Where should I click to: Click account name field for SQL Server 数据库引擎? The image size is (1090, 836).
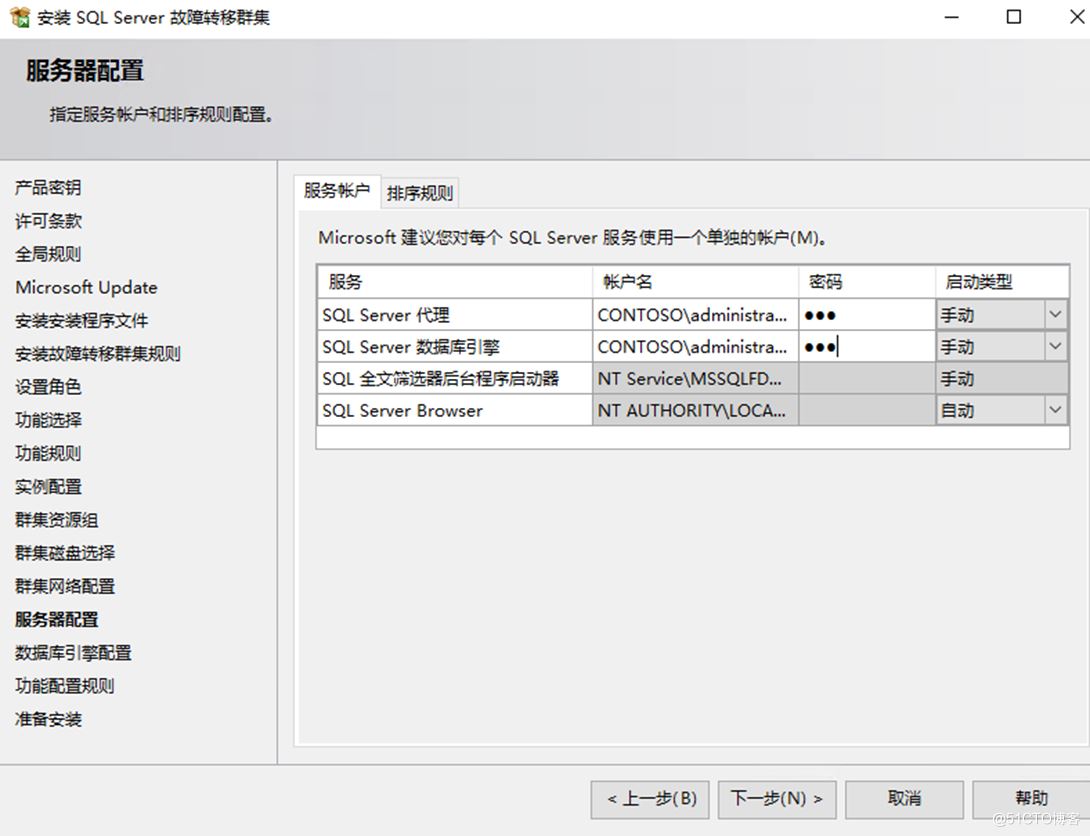pos(693,346)
